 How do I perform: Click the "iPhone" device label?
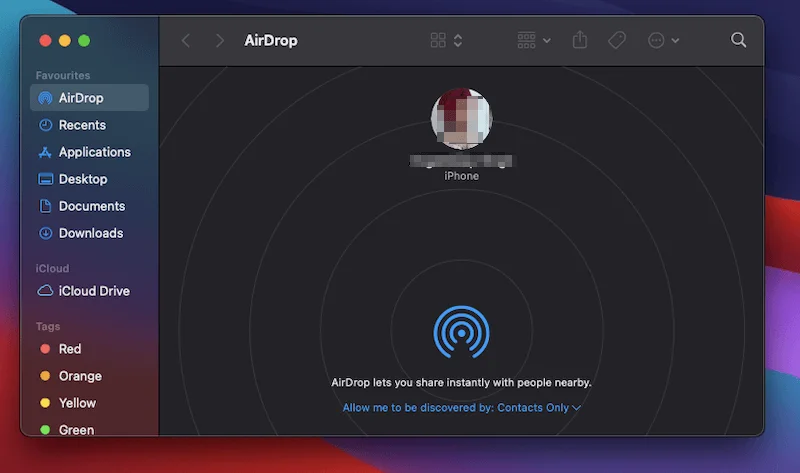point(461,176)
